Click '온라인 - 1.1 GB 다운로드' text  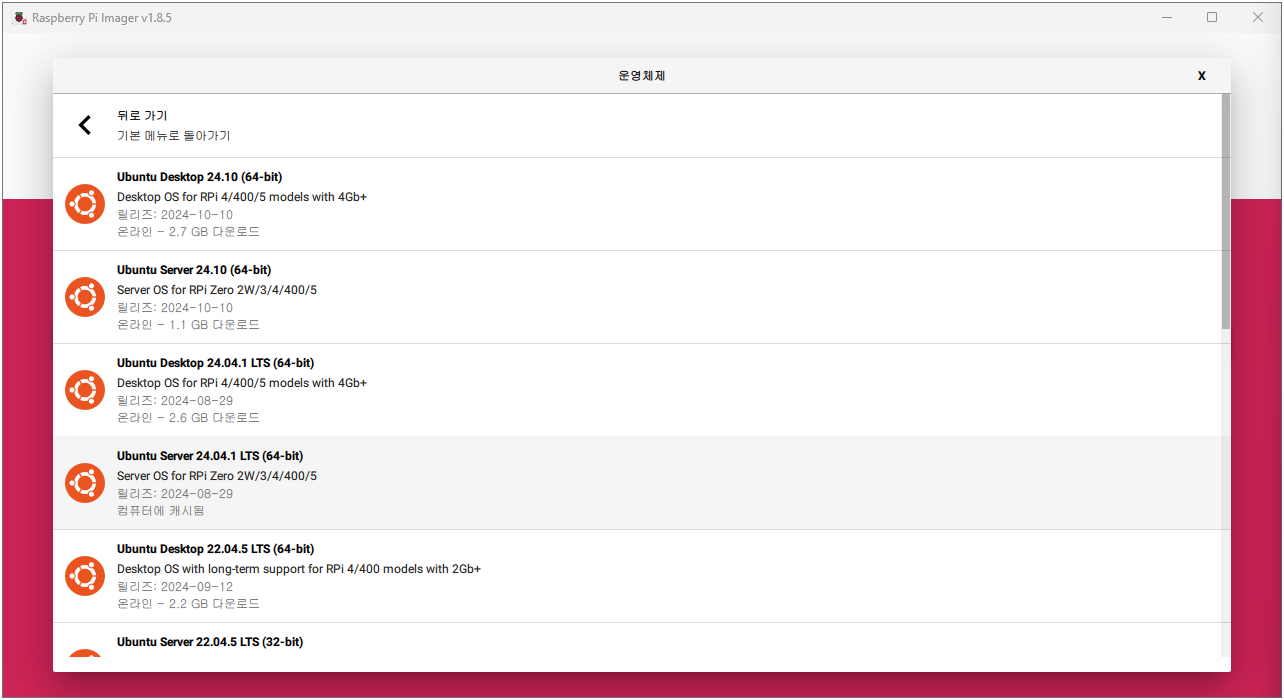[188, 325]
